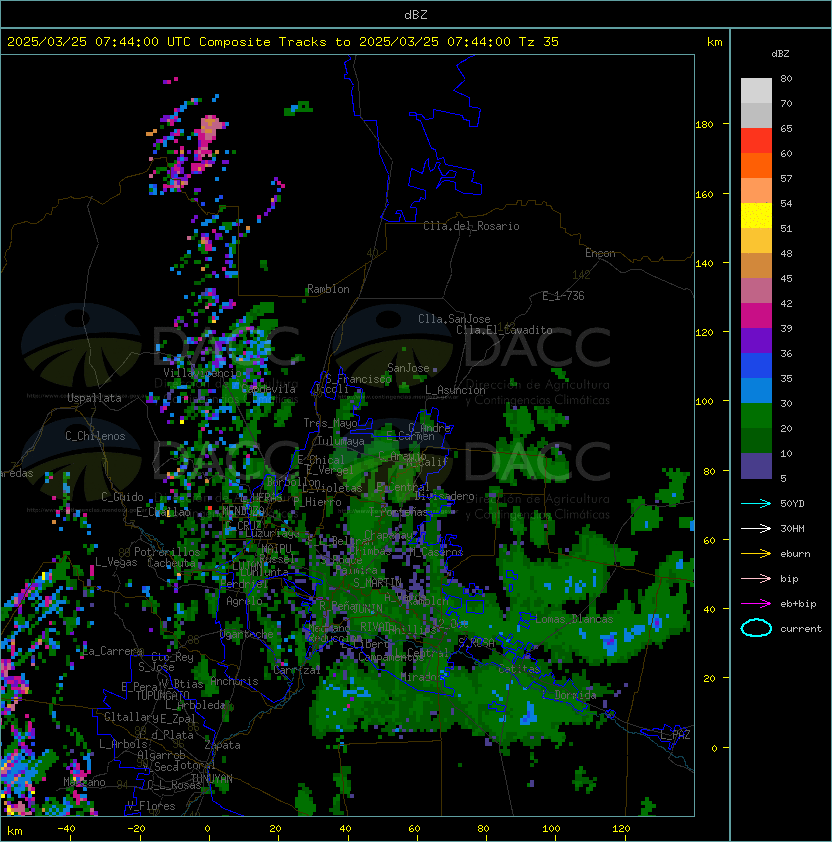Viewport: 832px width, 842px height.
Task: Click the 65 dBZ red legend swatch
Action: tap(756, 141)
